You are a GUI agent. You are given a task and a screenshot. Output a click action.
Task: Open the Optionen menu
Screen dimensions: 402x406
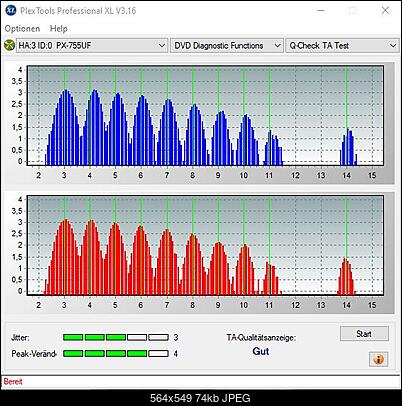click(x=22, y=29)
